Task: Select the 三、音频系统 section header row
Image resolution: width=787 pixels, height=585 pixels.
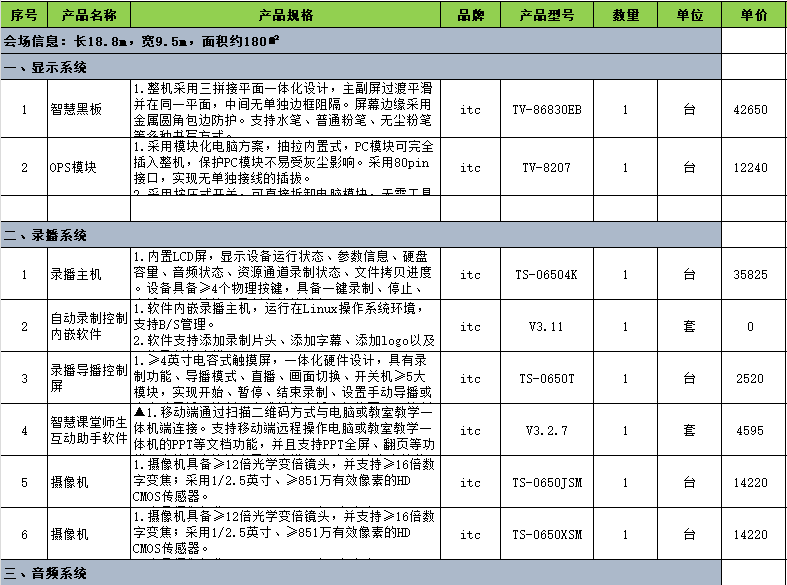Action: tap(360, 574)
